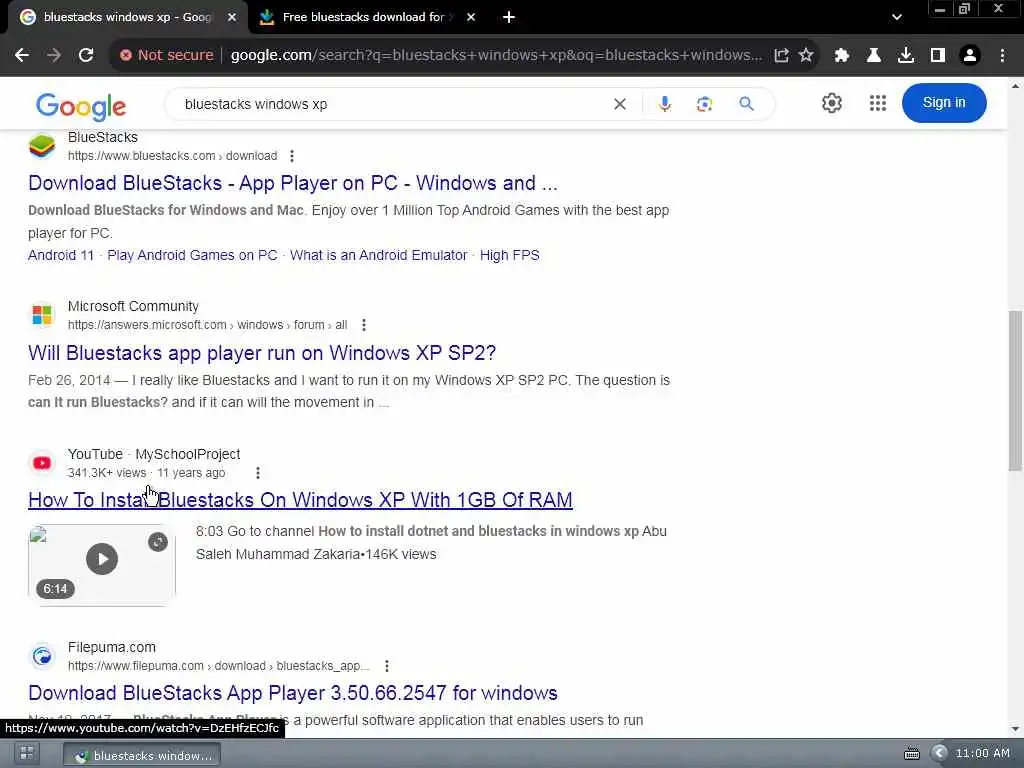Viewport: 1024px width, 768px height.
Task: Close the Free bluestacks download tab
Action: [x=471, y=18]
